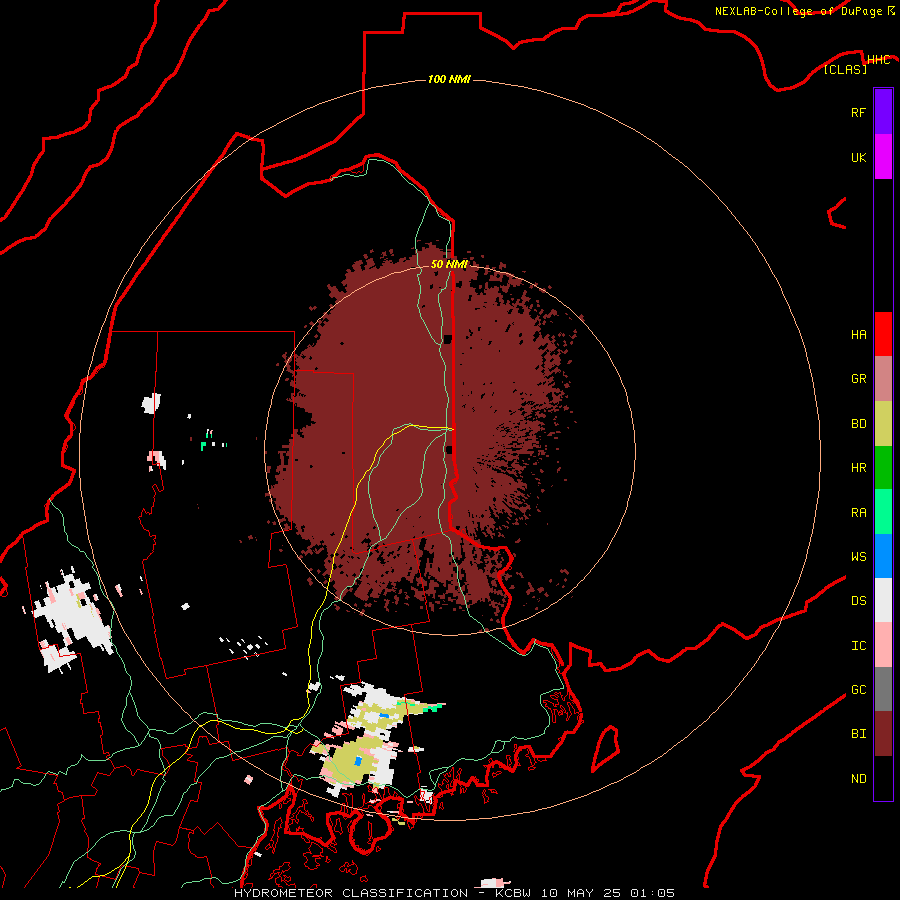The image size is (900, 900).
Task: Click the 100 NMI range ring label
Action: (x=449, y=79)
